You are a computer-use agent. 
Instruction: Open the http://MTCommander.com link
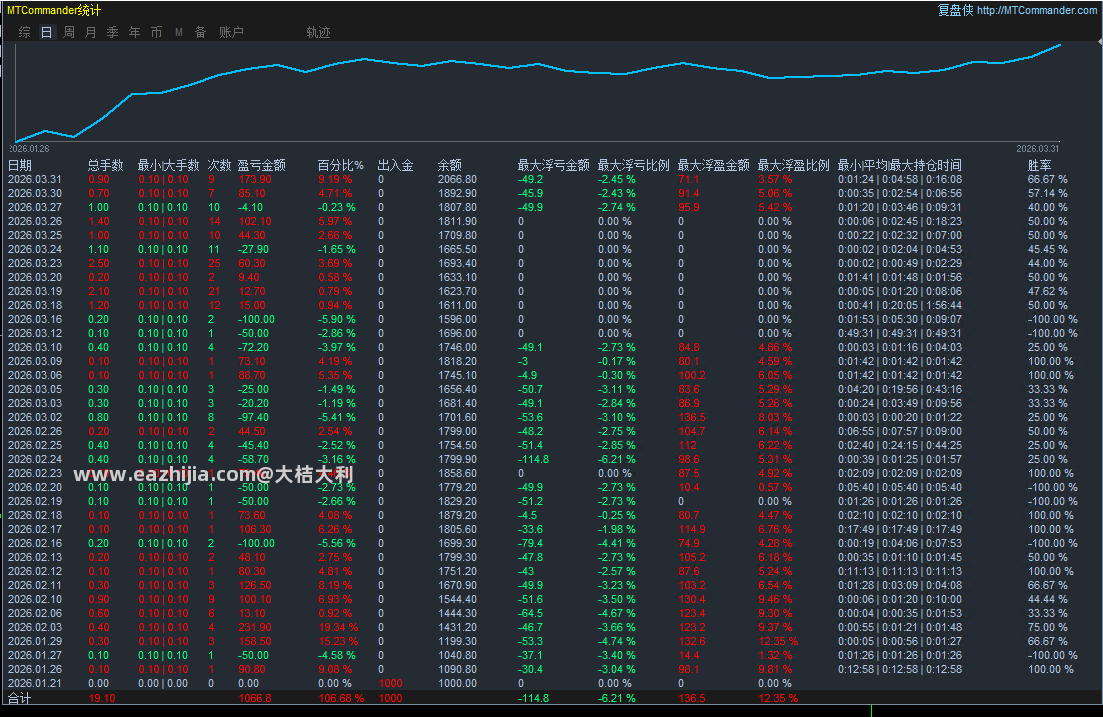click(x=1037, y=10)
